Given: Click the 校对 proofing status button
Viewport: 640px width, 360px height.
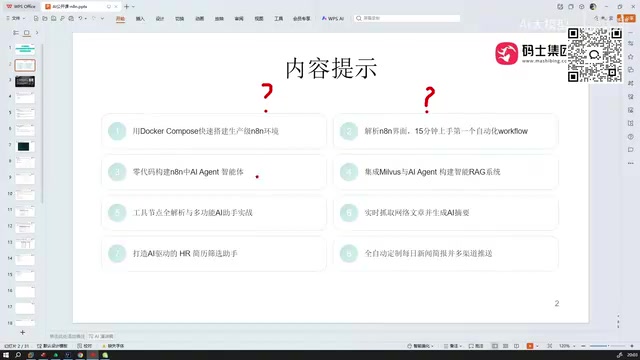Looking at the screenshot, I should tap(84, 346).
